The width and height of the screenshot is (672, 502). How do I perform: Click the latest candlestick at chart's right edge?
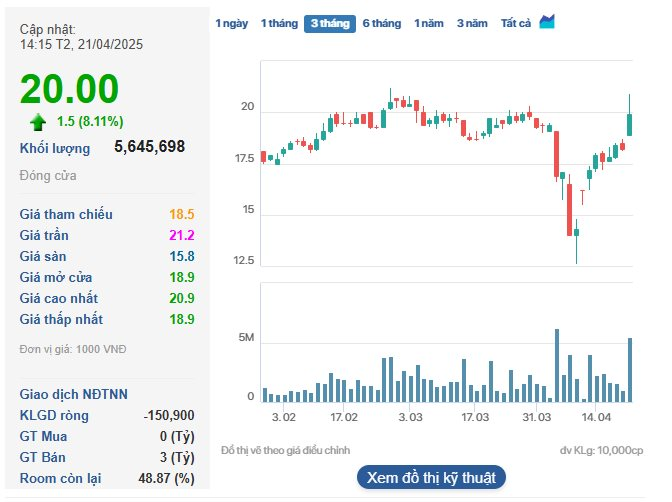630,122
